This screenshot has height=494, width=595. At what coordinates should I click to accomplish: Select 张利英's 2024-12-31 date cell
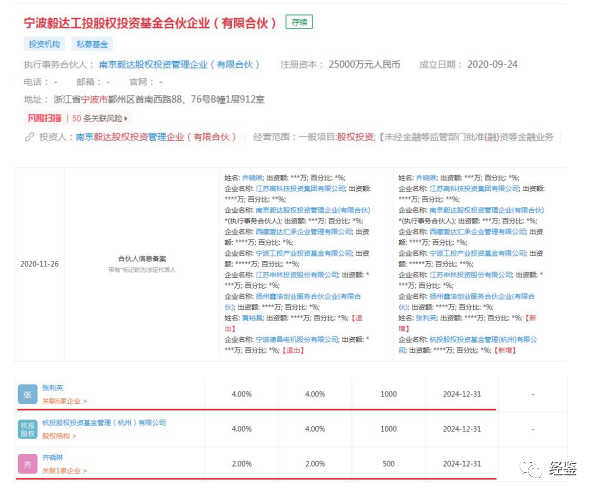click(x=462, y=395)
